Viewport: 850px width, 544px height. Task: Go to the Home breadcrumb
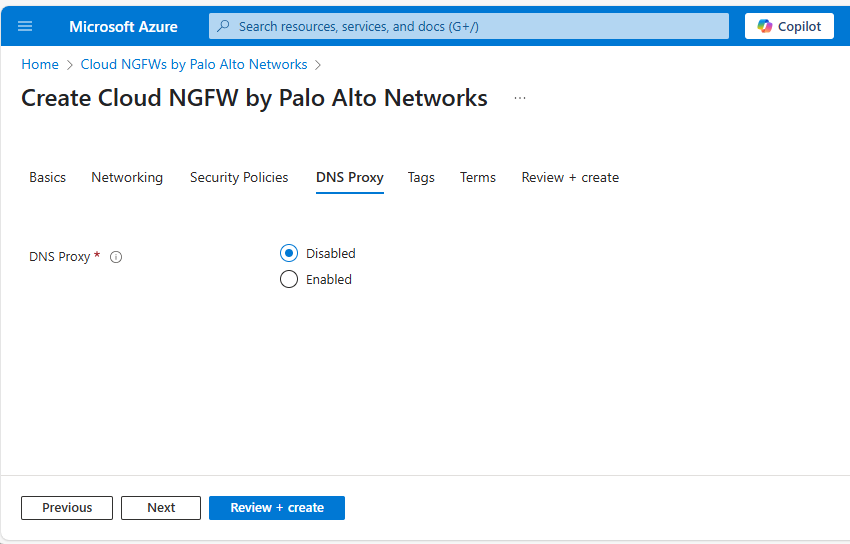40,64
